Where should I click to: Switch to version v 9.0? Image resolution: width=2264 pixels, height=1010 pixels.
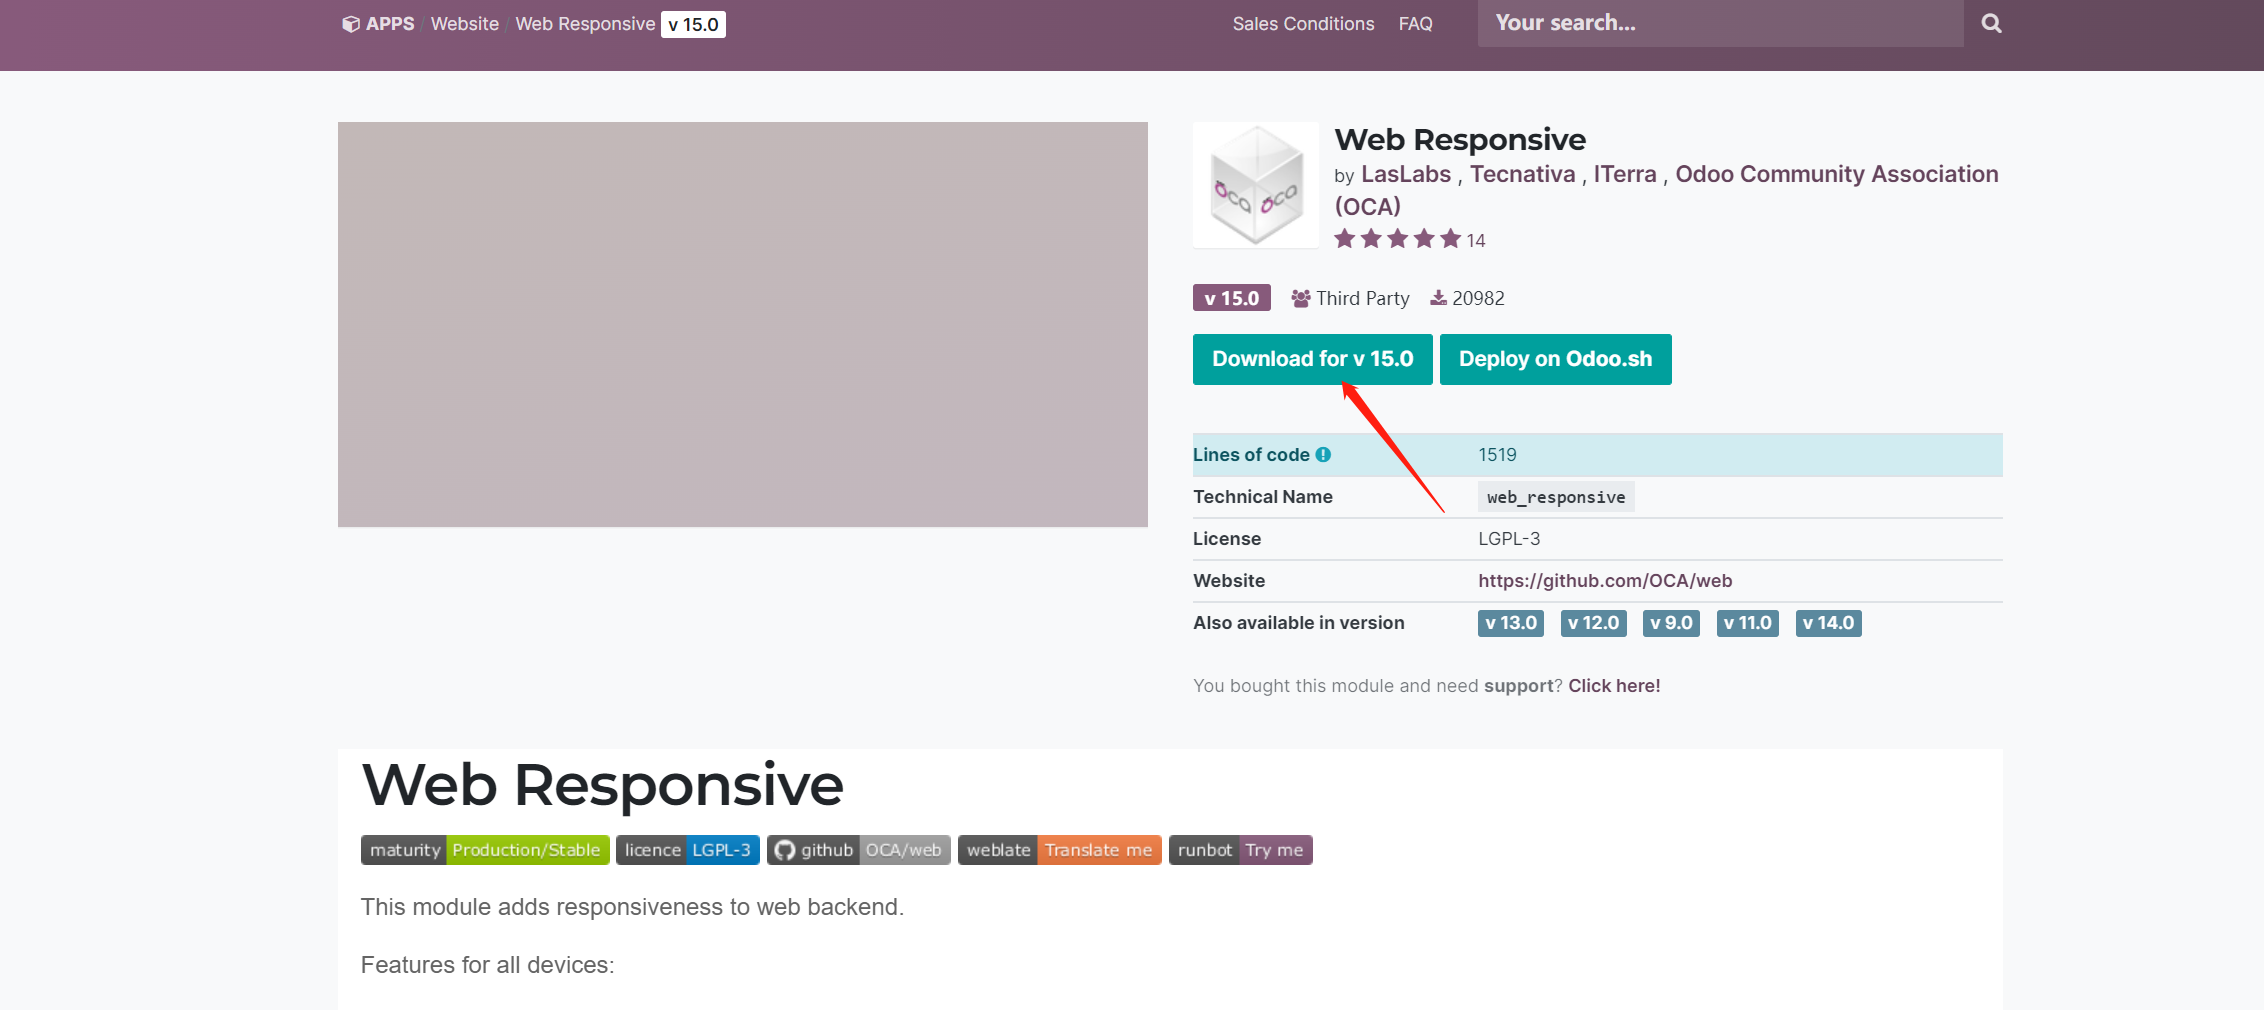click(1671, 623)
